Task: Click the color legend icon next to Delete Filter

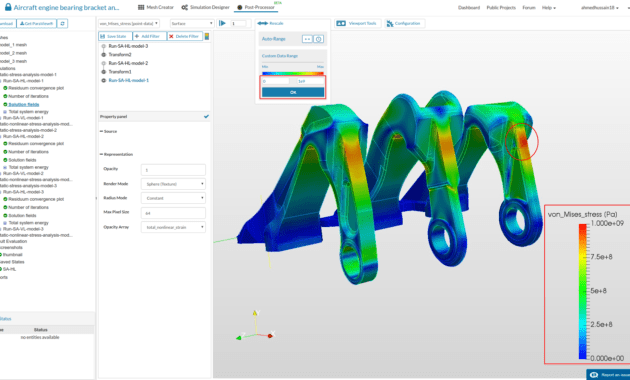Action: pyautogui.click(x=207, y=36)
